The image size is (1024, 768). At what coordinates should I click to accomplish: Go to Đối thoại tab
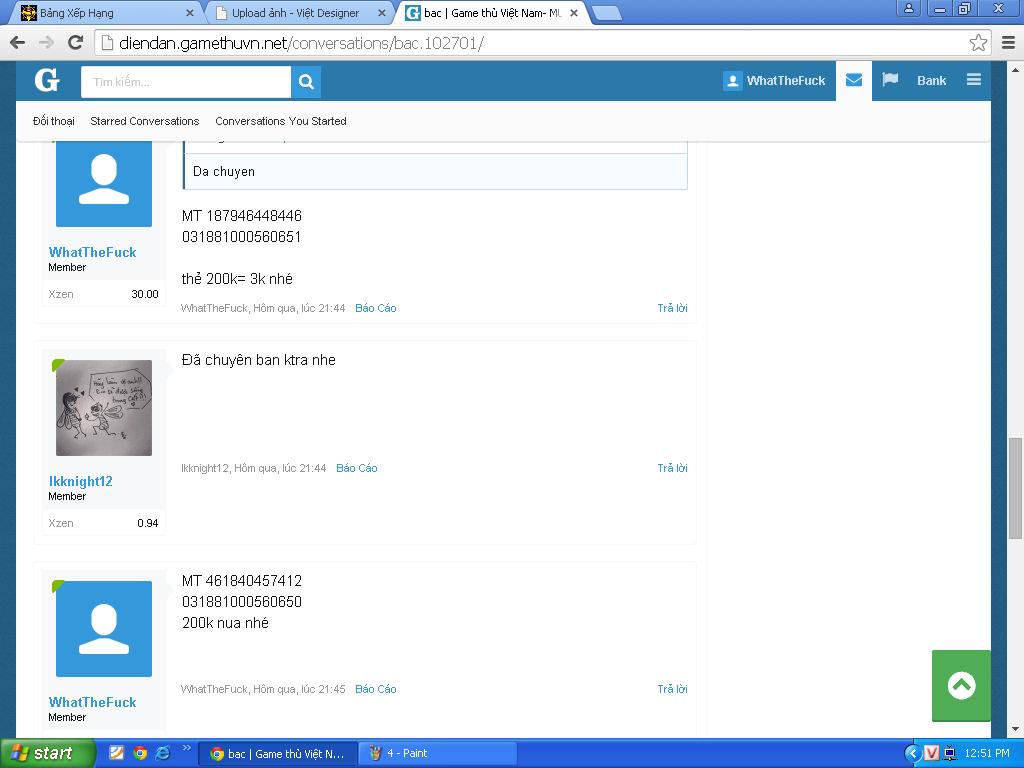[54, 121]
